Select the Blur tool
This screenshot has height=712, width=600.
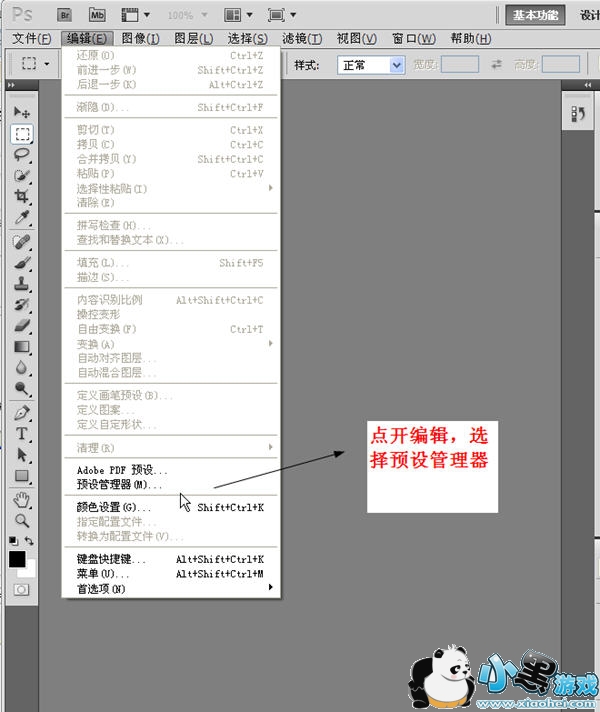[21, 367]
